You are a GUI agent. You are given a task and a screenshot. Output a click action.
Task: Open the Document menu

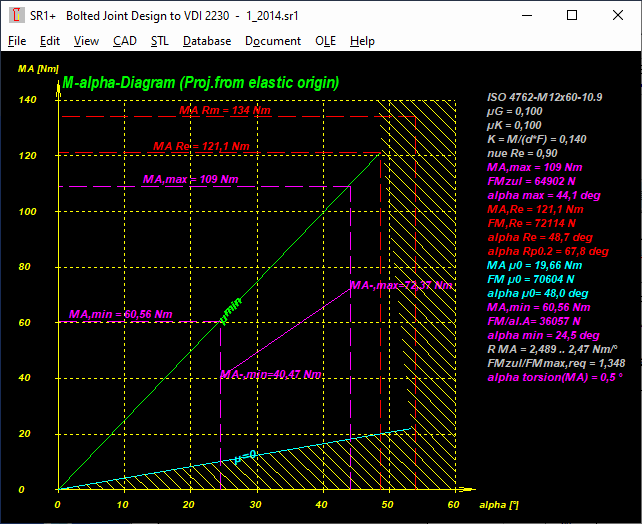pos(273,41)
